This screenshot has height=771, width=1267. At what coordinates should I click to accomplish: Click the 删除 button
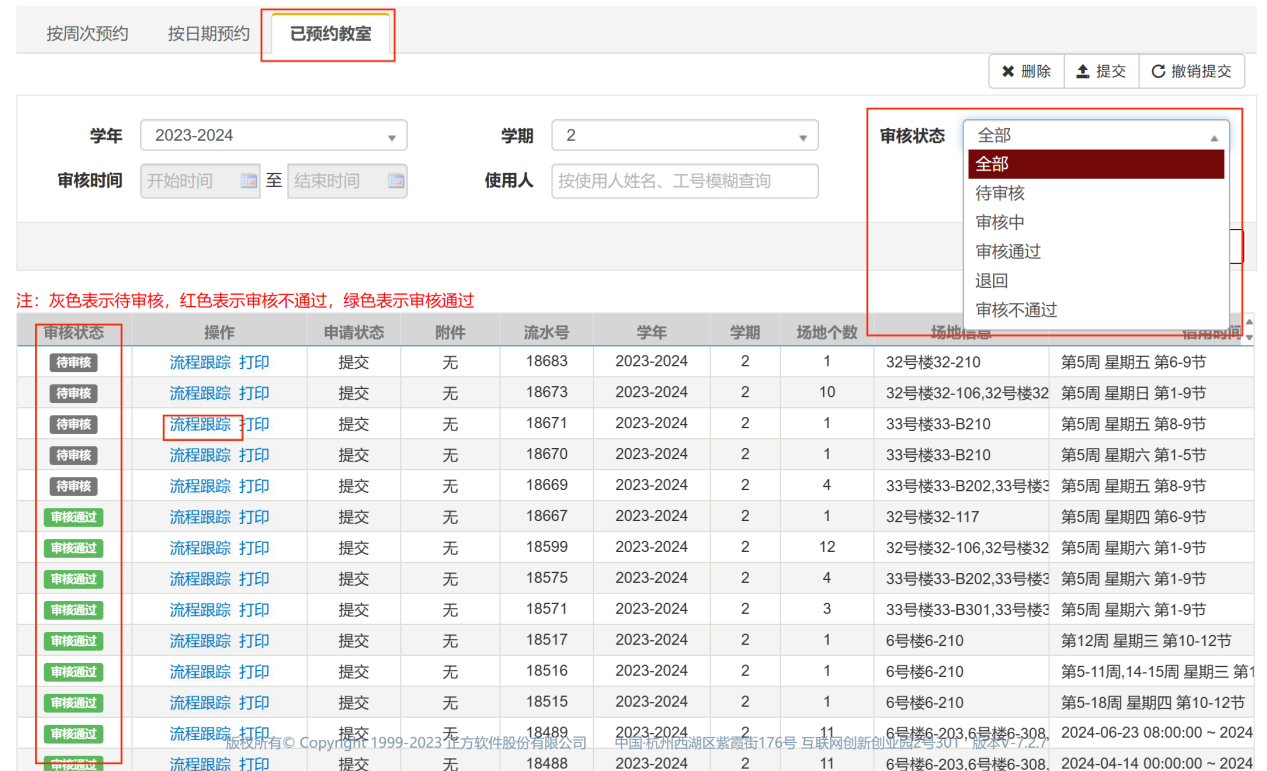[x=1027, y=71]
